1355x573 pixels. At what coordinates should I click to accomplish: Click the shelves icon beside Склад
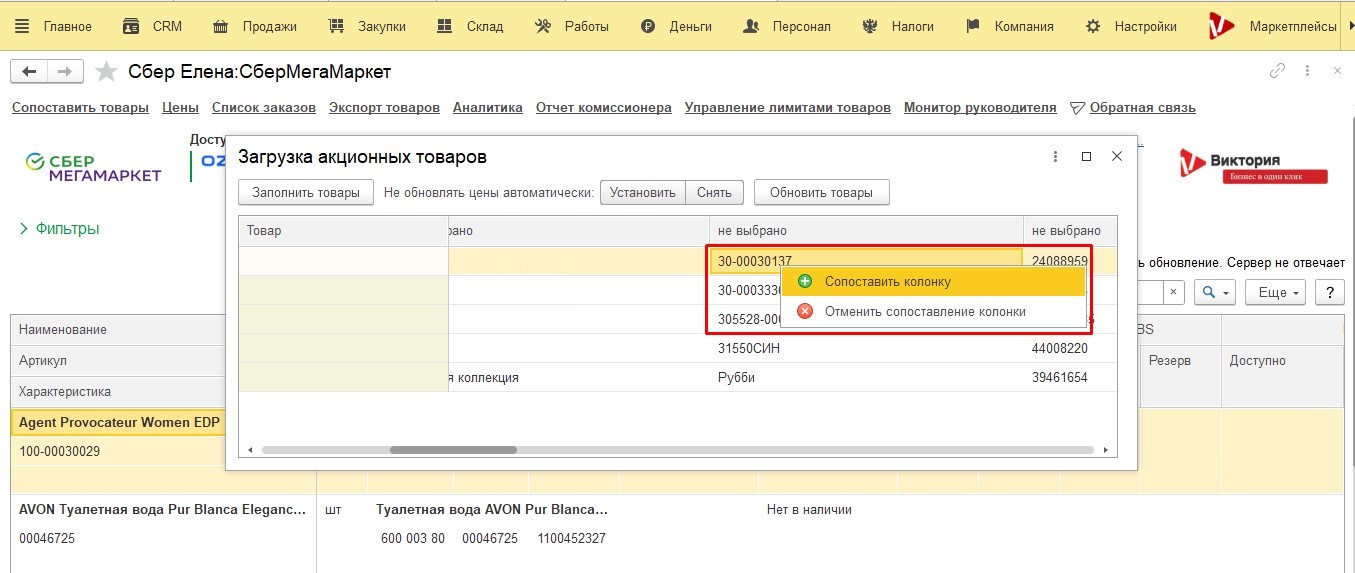pos(445,27)
